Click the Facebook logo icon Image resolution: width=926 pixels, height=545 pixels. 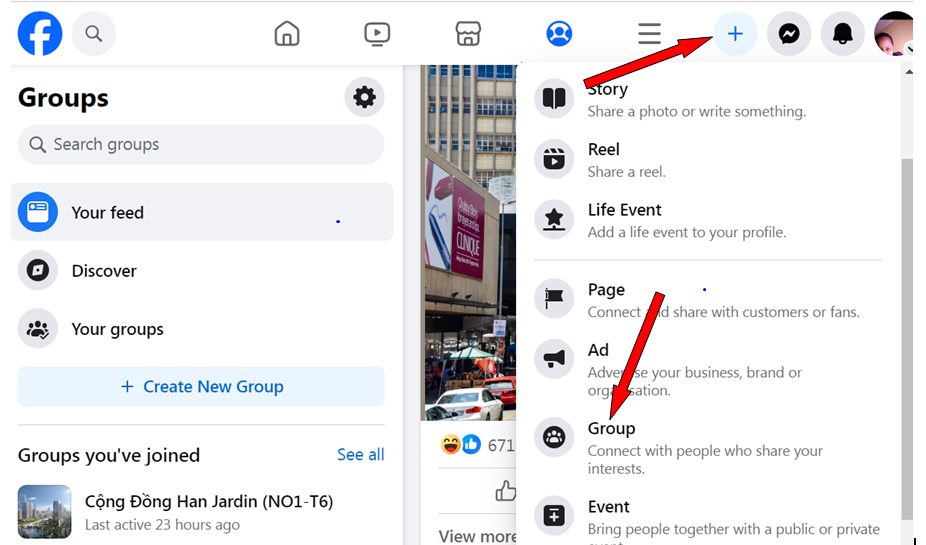tap(40, 34)
